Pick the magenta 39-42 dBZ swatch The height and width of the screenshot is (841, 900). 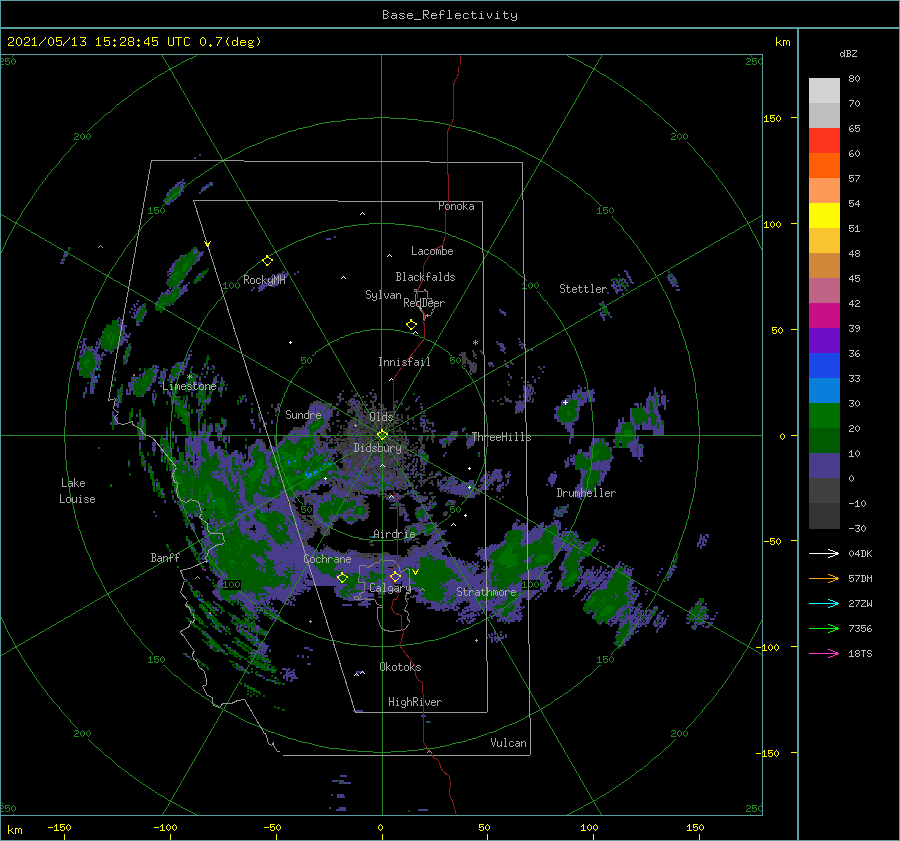click(x=824, y=316)
